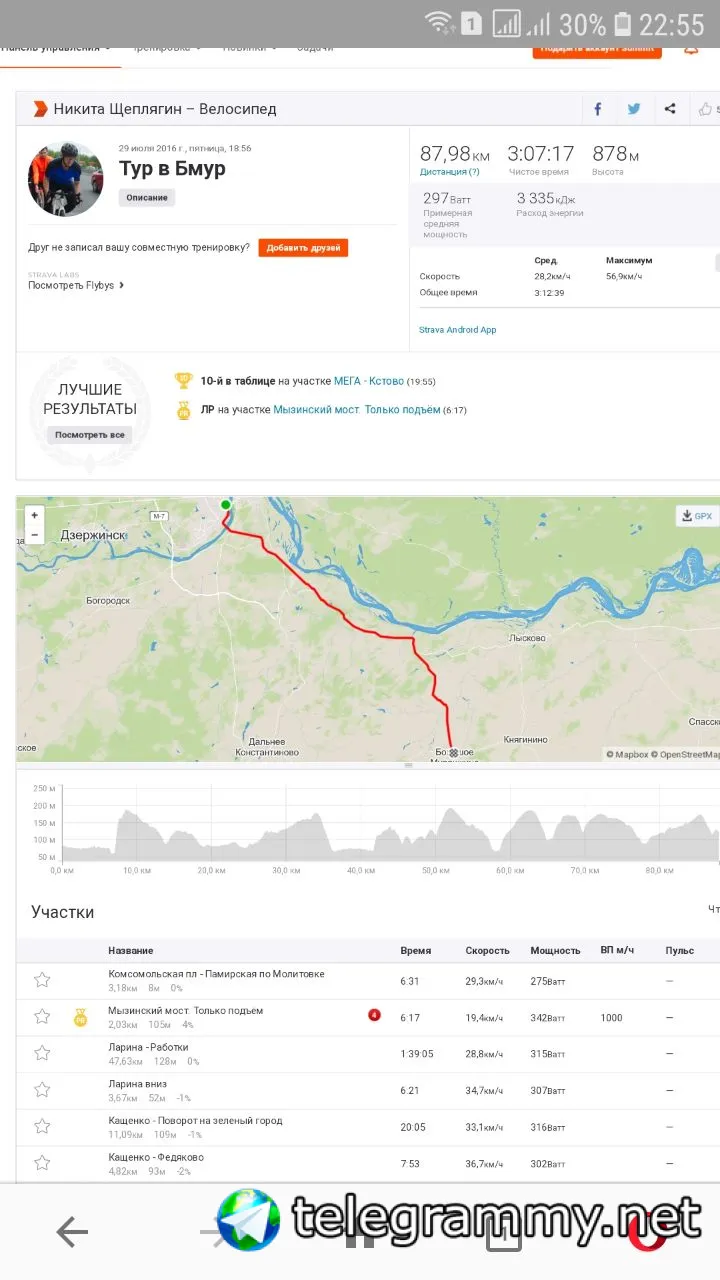Viewport: 720px width, 1280px height.
Task: Click the share icon
Action: coord(670,109)
